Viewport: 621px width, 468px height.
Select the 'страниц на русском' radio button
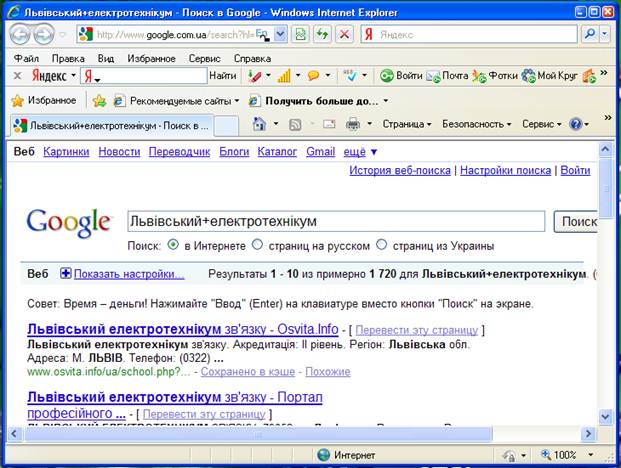[257, 245]
